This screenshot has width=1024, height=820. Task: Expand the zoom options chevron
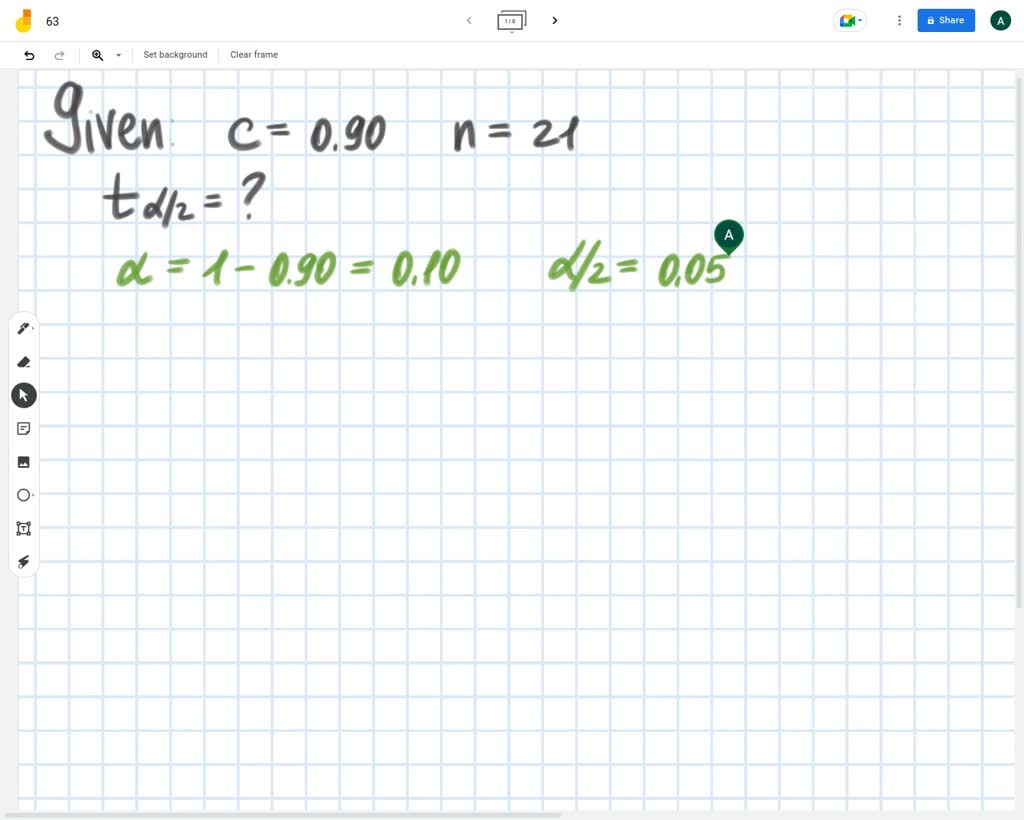click(x=117, y=56)
